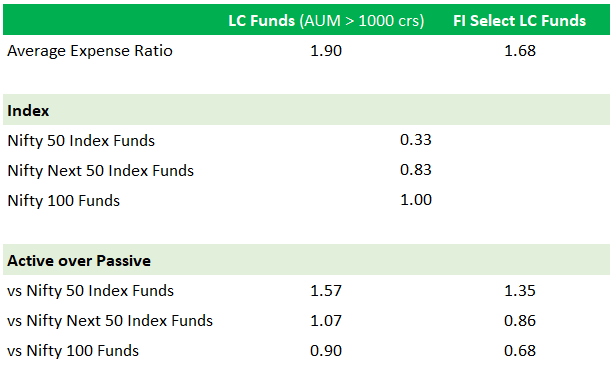
Task: Click the 1.57 difference value
Action: [326, 291]
